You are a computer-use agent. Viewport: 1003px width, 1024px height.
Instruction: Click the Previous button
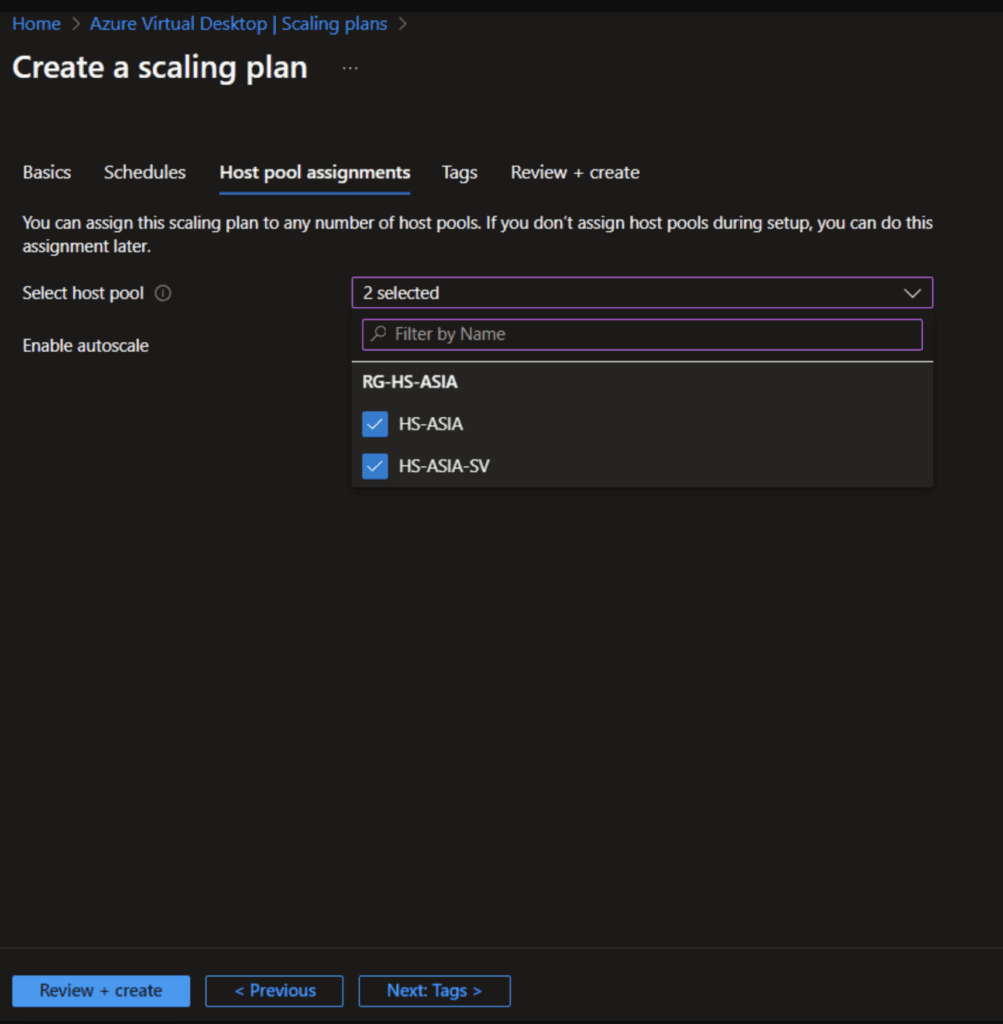point(274,991)
